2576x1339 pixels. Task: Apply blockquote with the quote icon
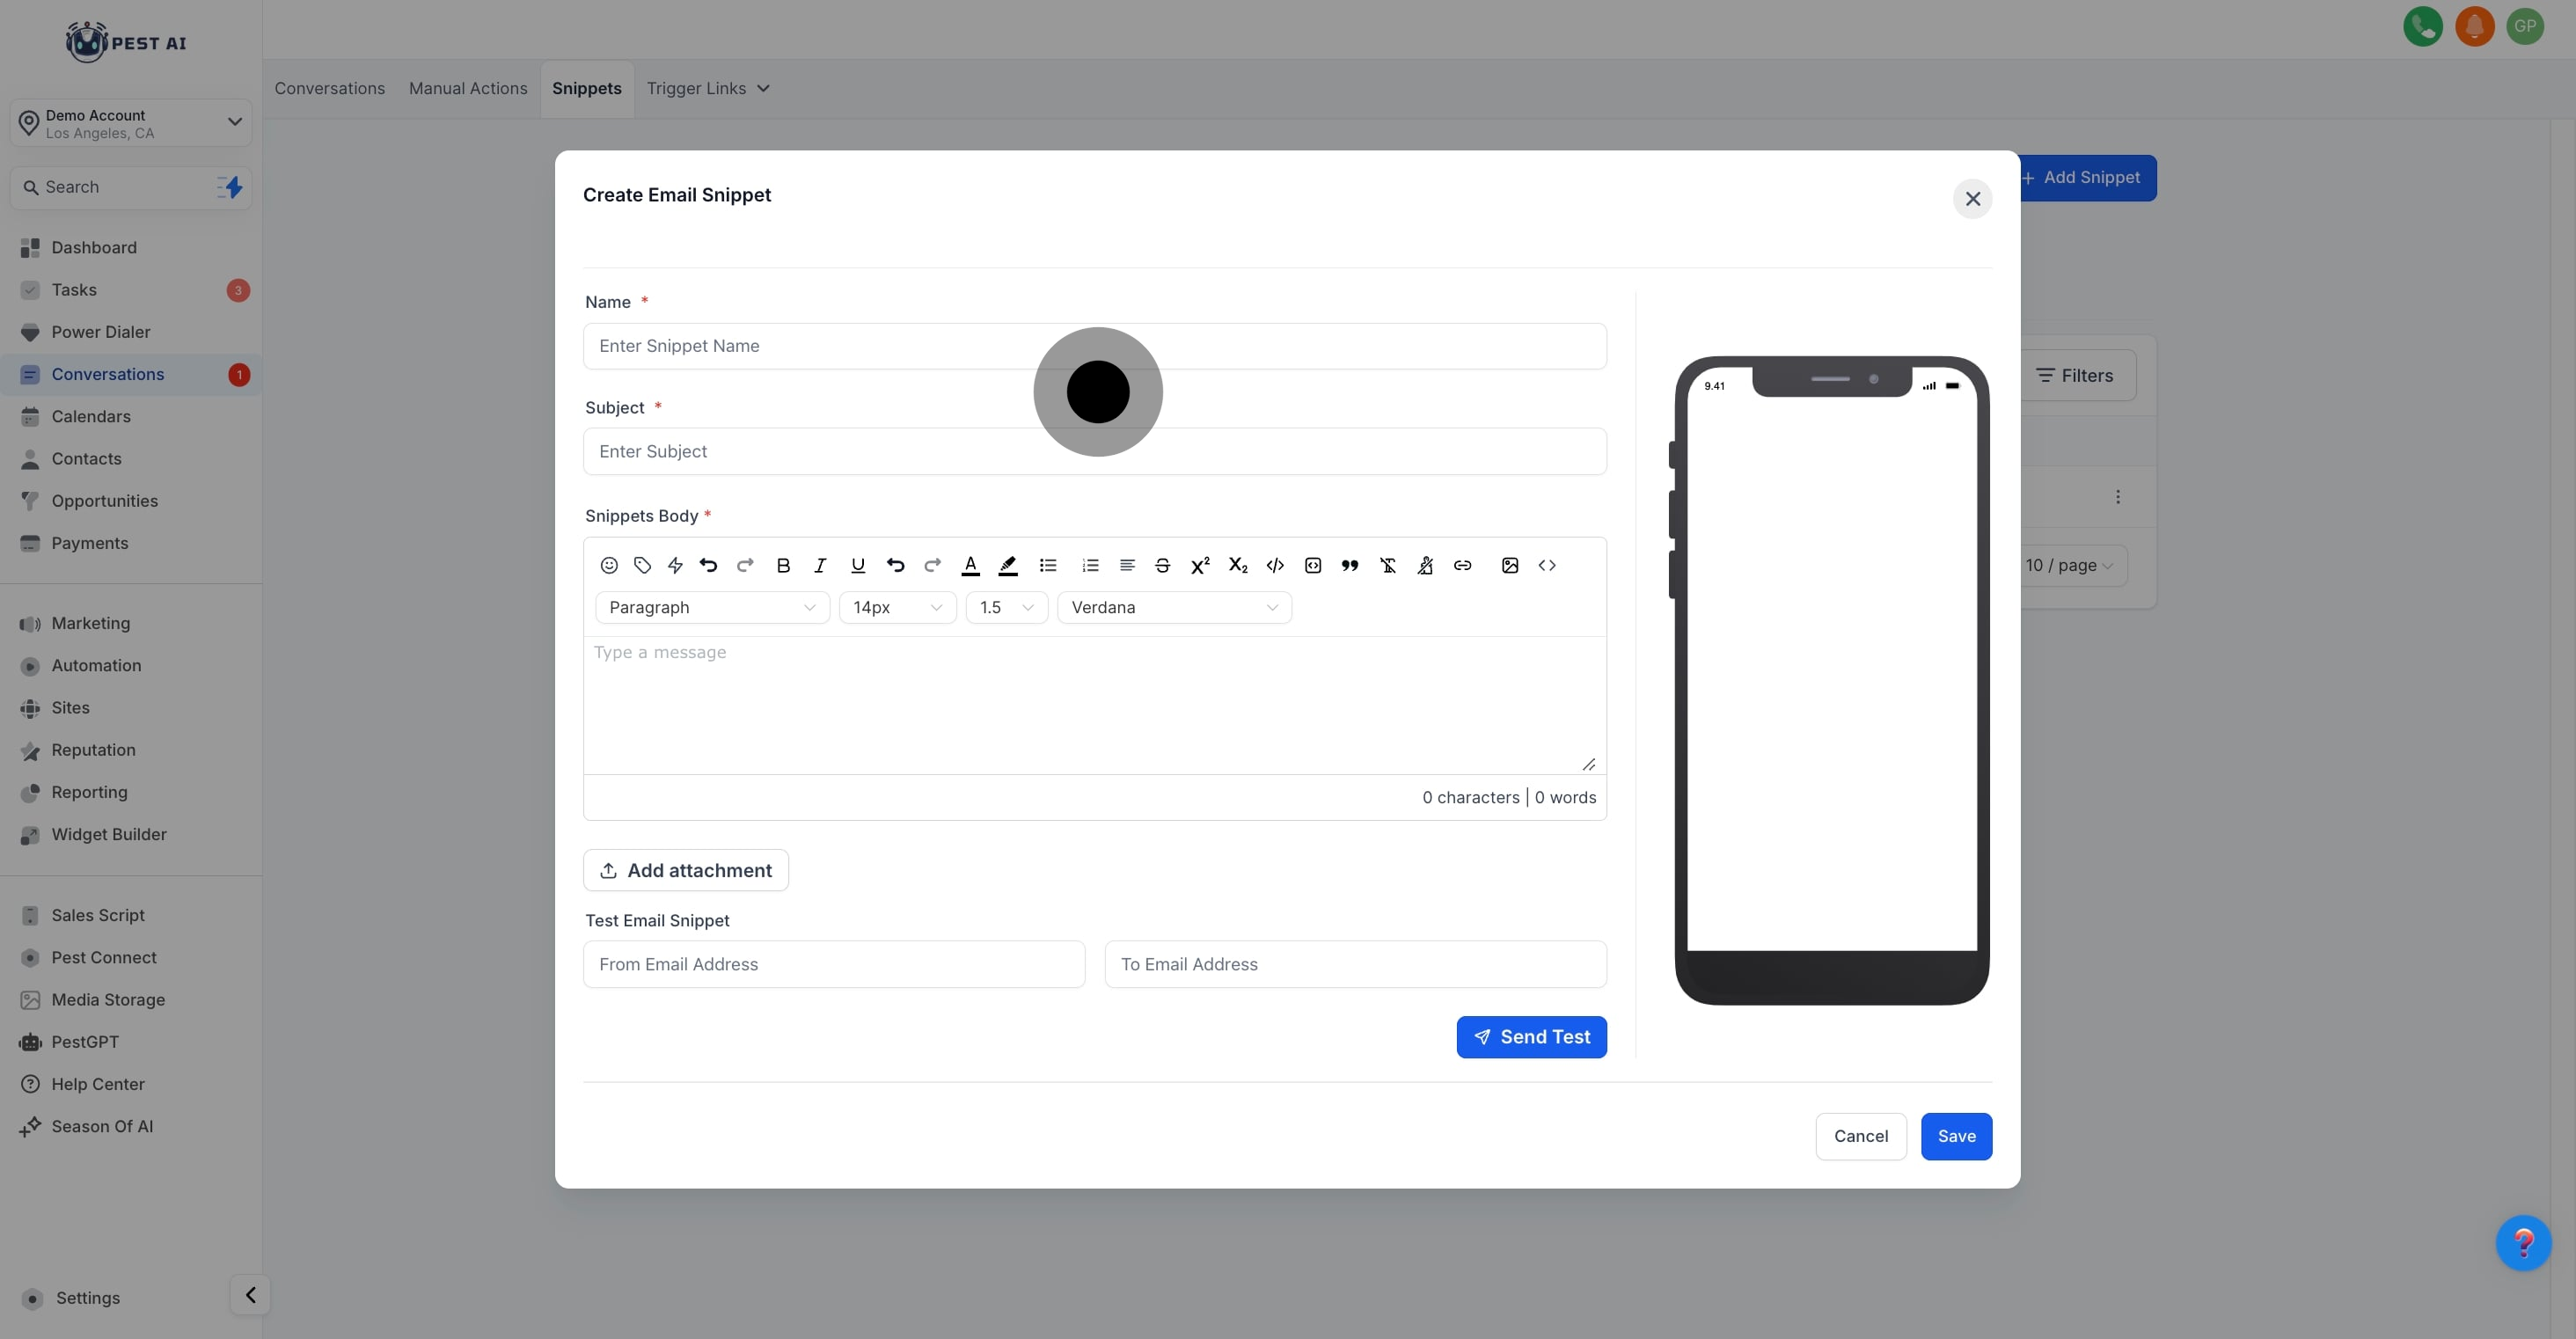[x=1350, y=565]
